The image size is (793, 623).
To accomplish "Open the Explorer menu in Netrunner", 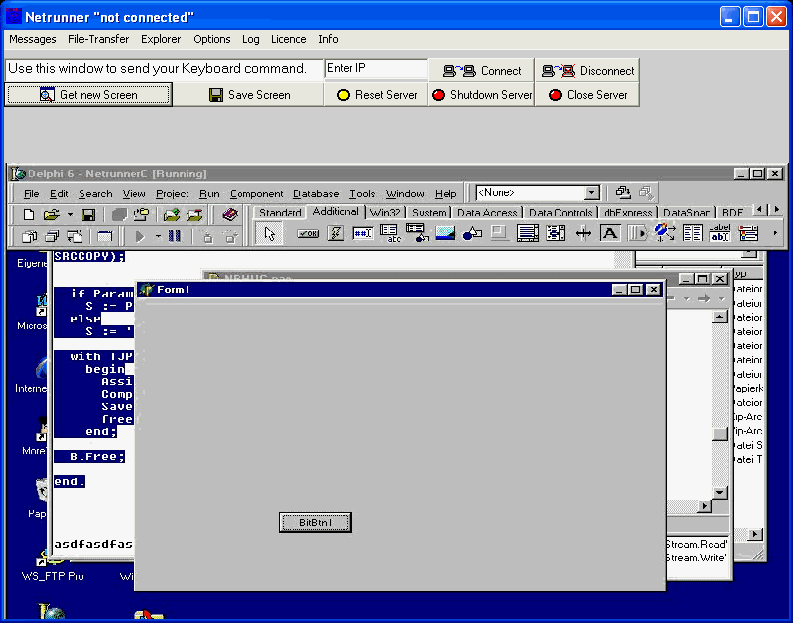I will [x=161, y=39].
